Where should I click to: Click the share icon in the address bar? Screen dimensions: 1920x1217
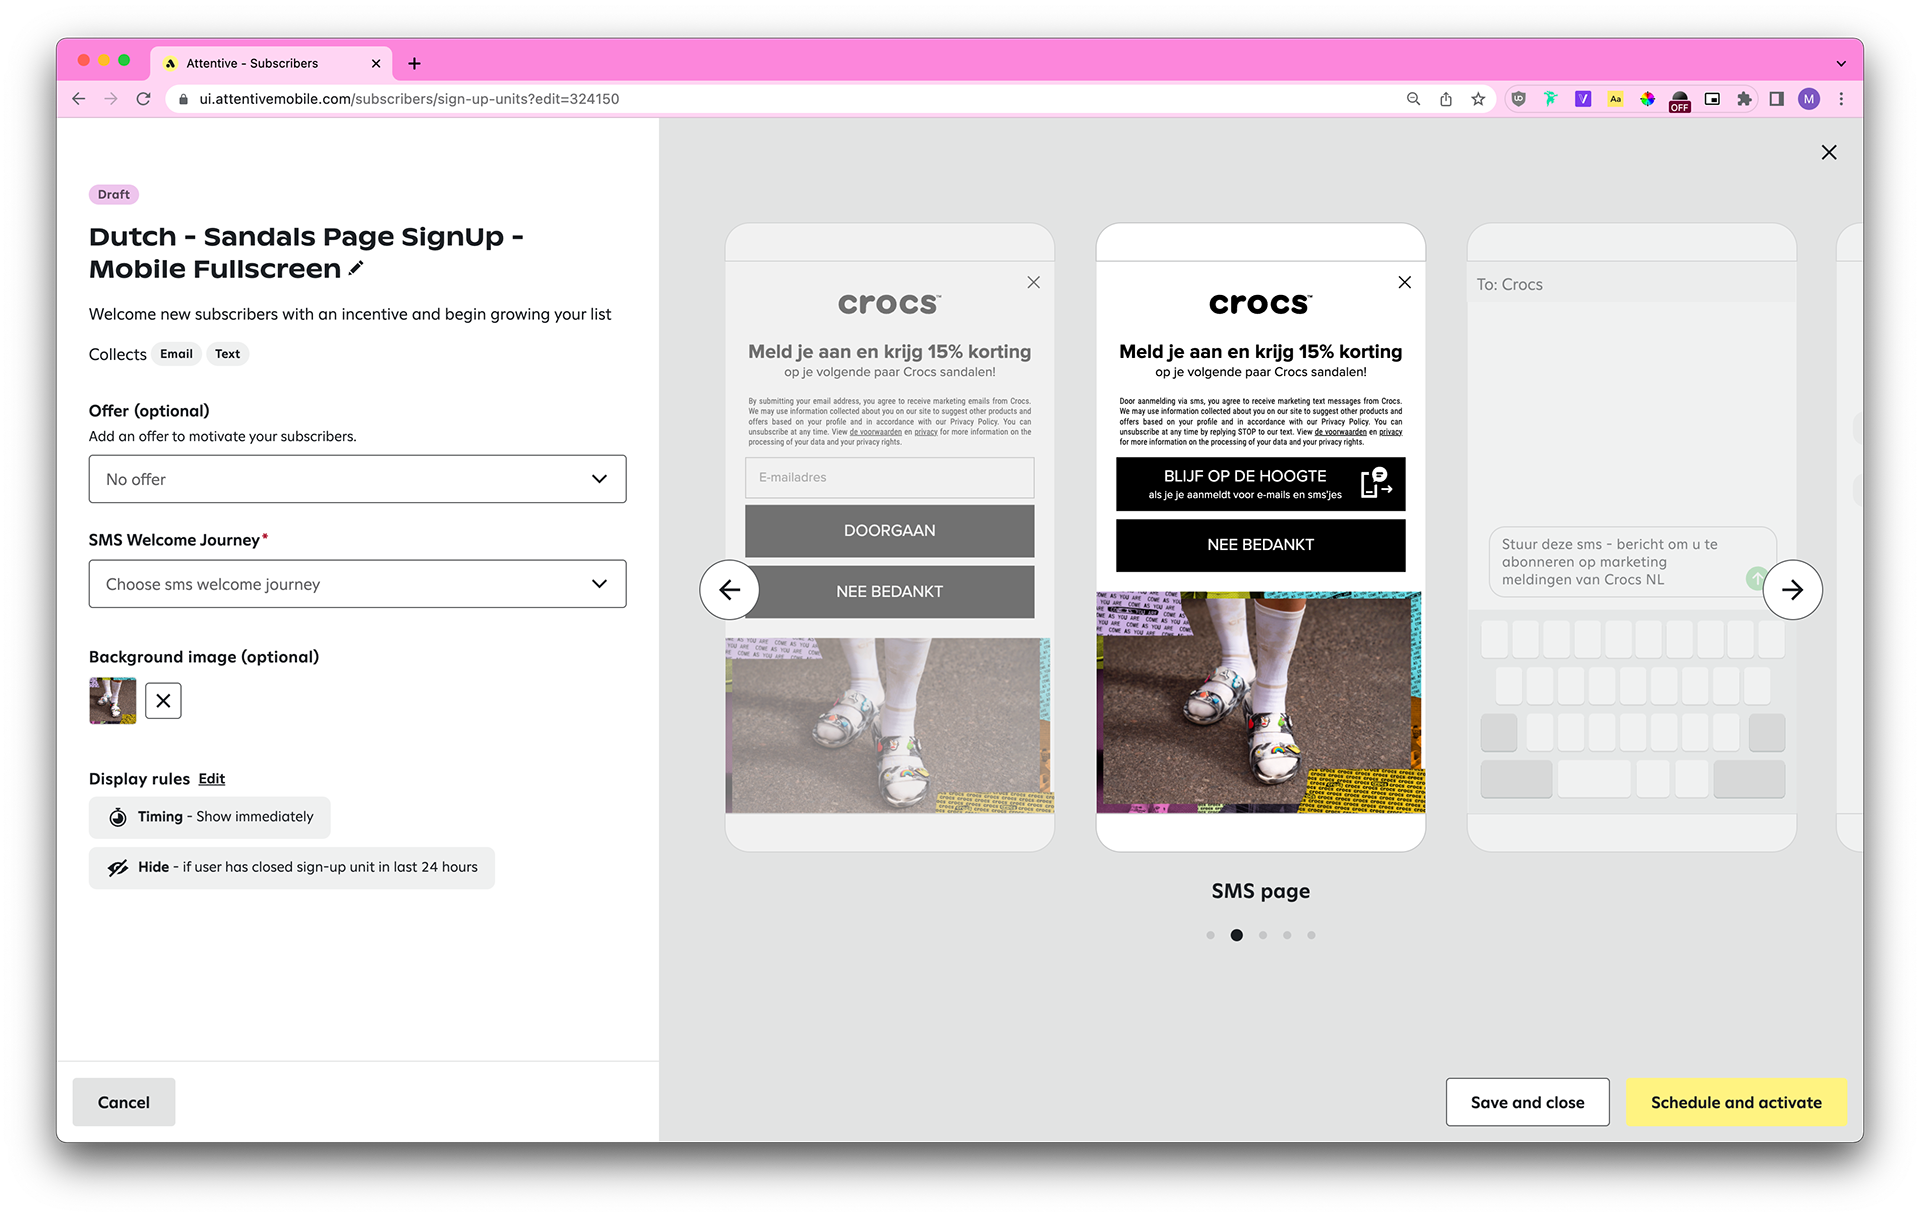pyautogui.click(x=1446, y=99)
